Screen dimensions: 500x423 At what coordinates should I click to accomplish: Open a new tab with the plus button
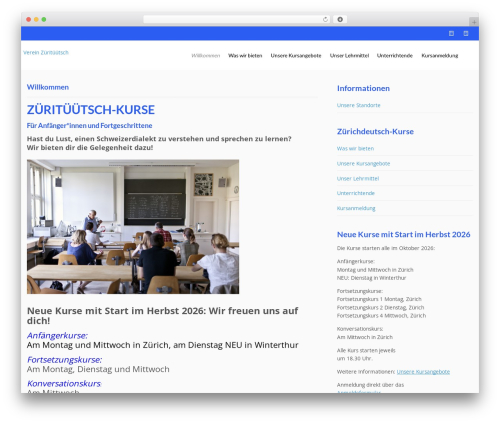click(474, 22)
